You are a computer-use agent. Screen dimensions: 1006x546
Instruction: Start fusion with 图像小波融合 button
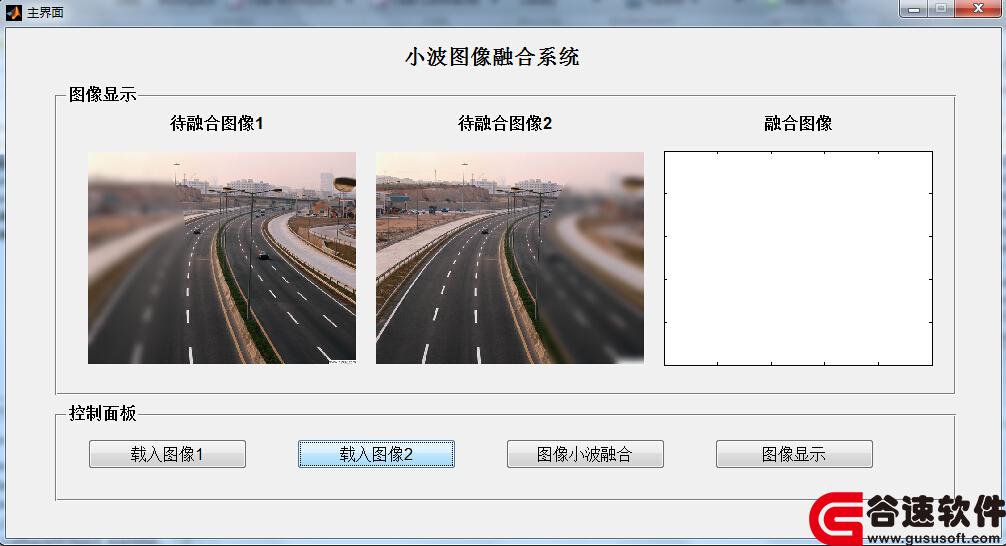[585, 454]
